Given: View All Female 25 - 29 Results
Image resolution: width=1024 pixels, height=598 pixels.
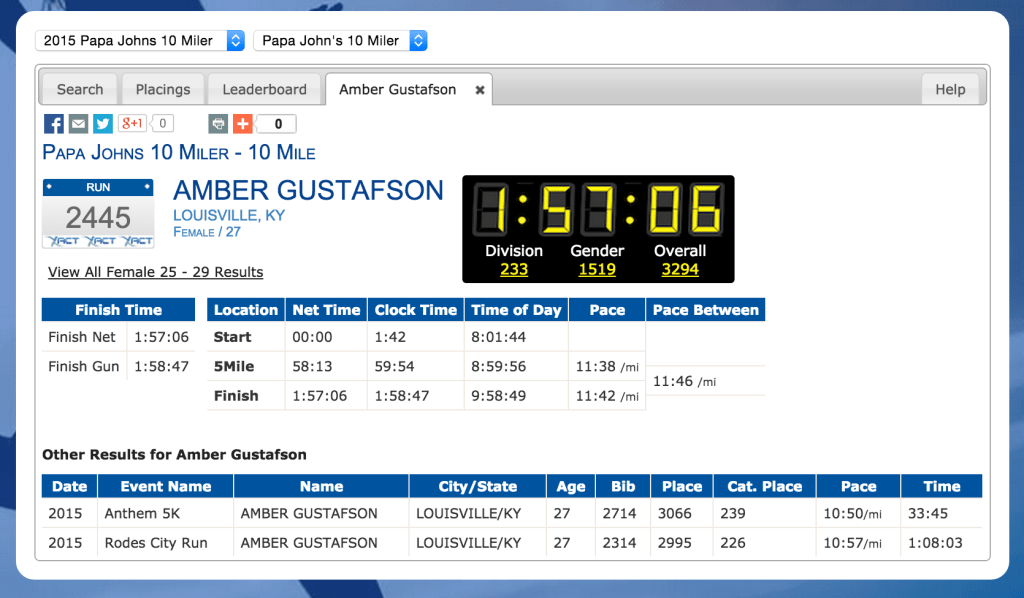Looking at the screenshot, I should (x=155, y=272).
